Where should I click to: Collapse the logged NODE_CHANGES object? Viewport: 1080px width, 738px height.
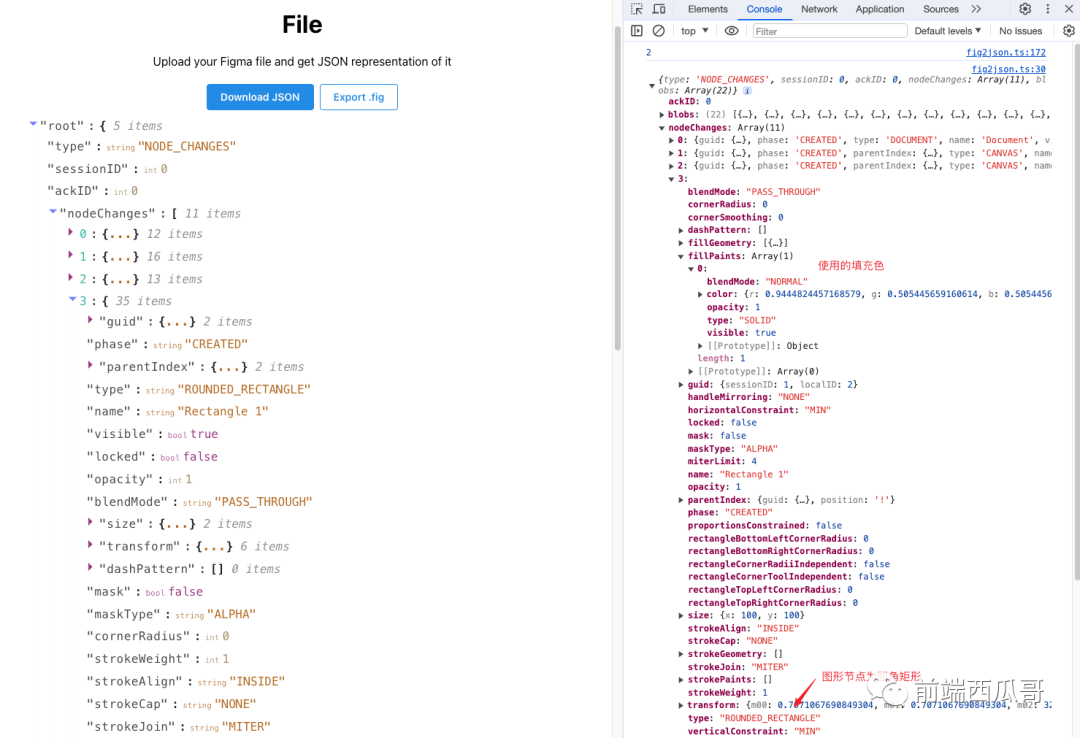pyautogui.click(x=652, y=85)
